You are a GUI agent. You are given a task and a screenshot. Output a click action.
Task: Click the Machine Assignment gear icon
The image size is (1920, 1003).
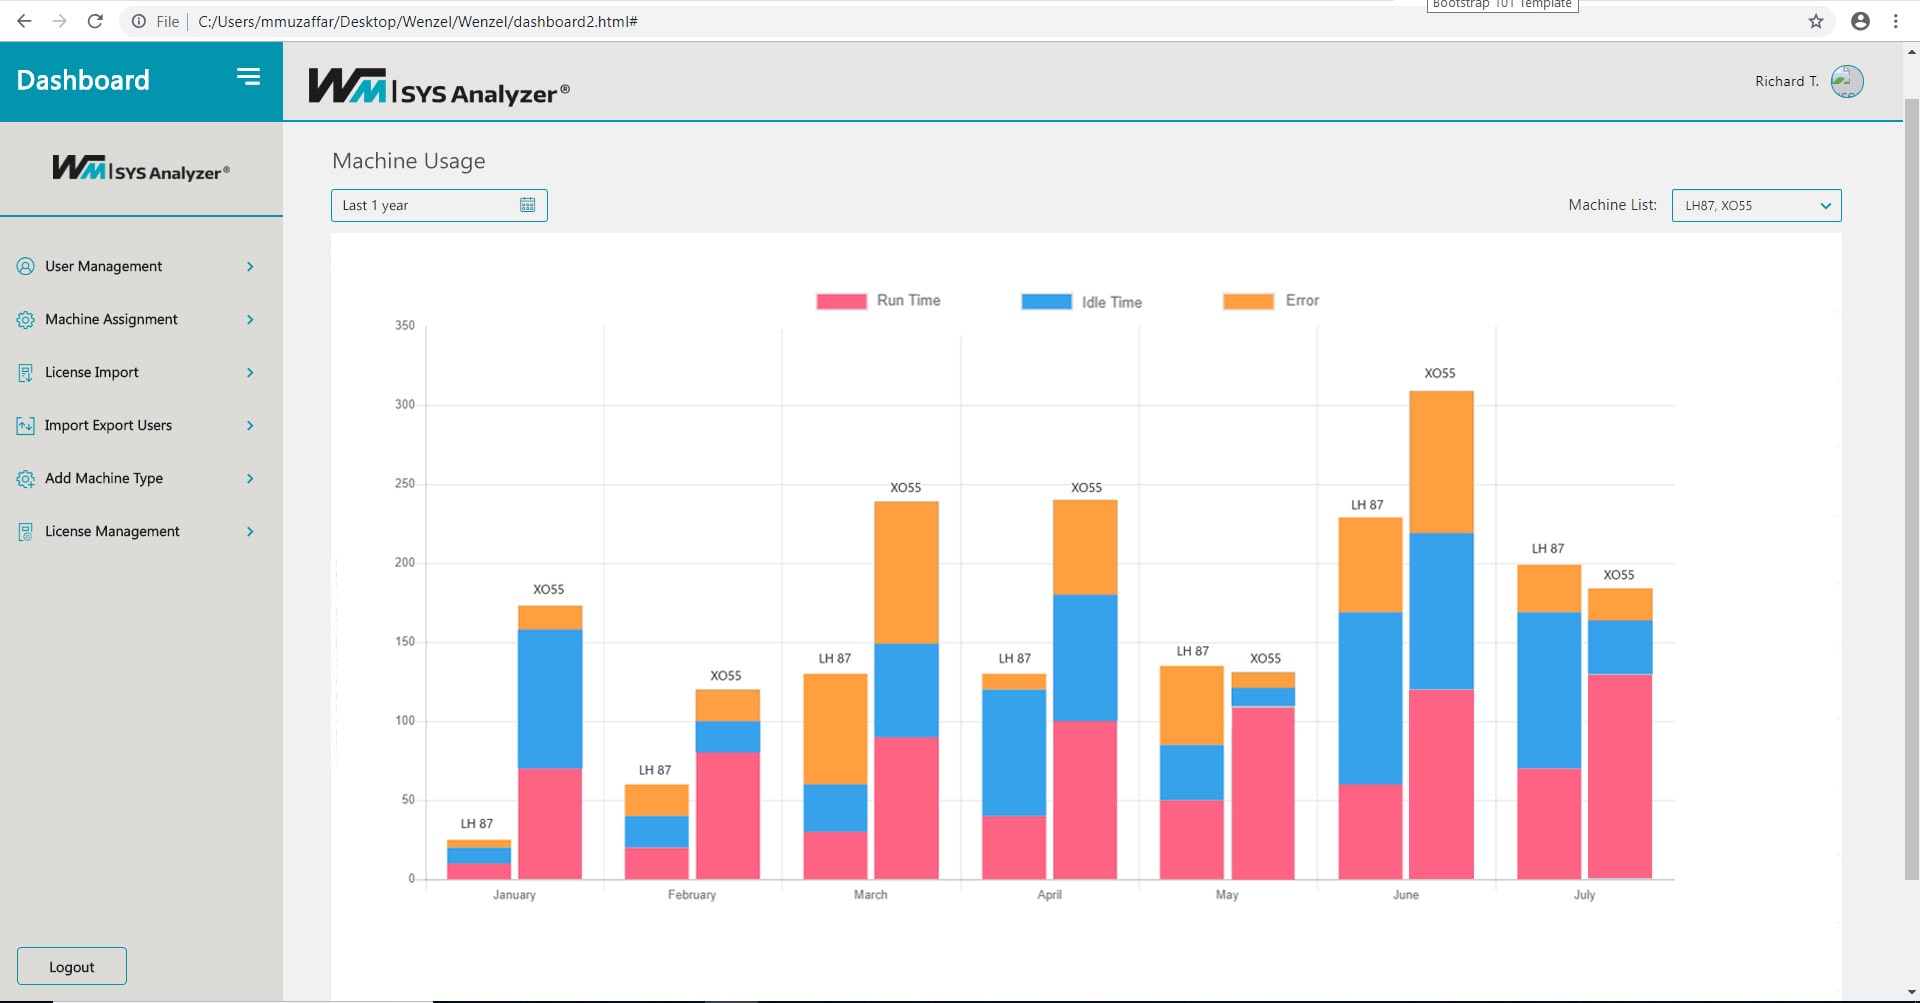[x=26, y=320]
